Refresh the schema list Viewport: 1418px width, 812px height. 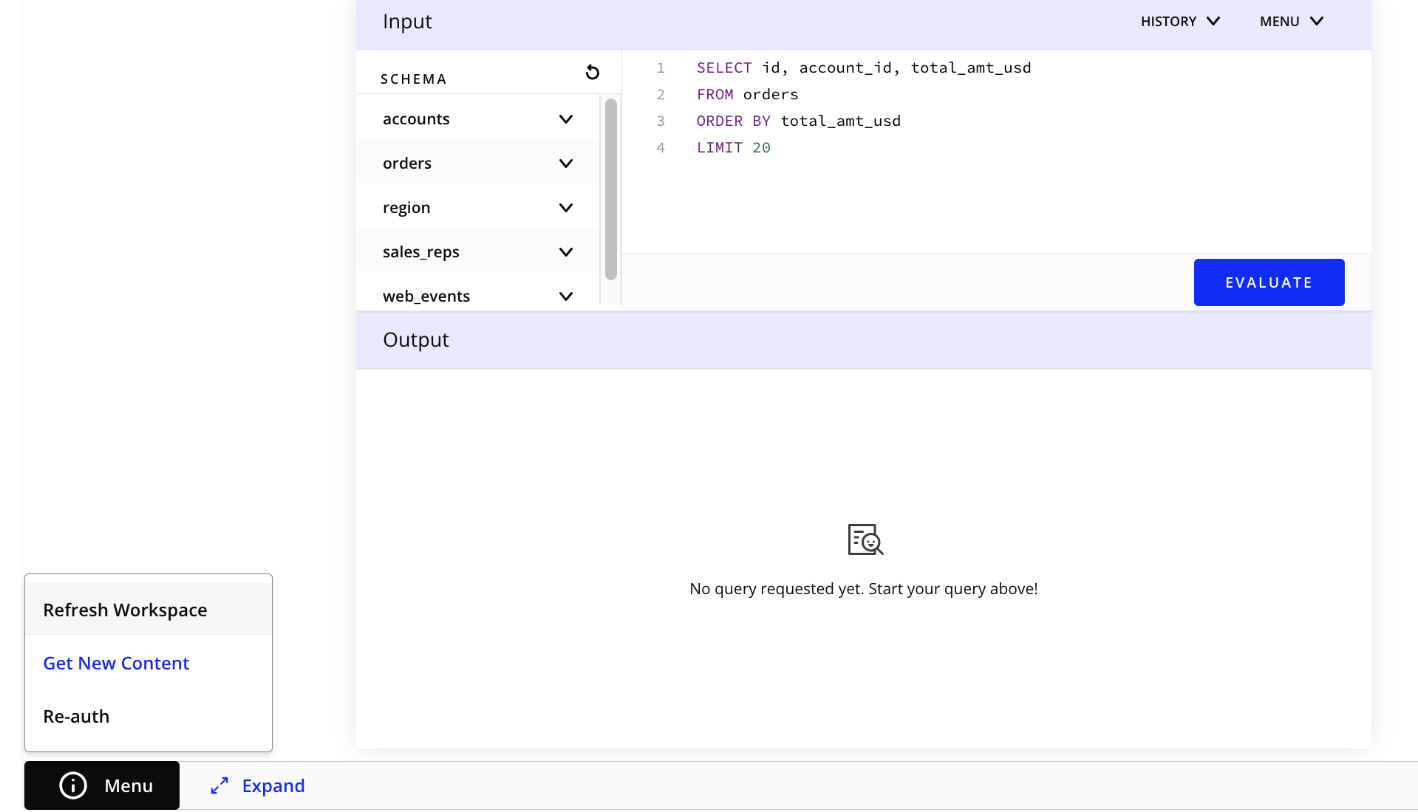point(592,72)
